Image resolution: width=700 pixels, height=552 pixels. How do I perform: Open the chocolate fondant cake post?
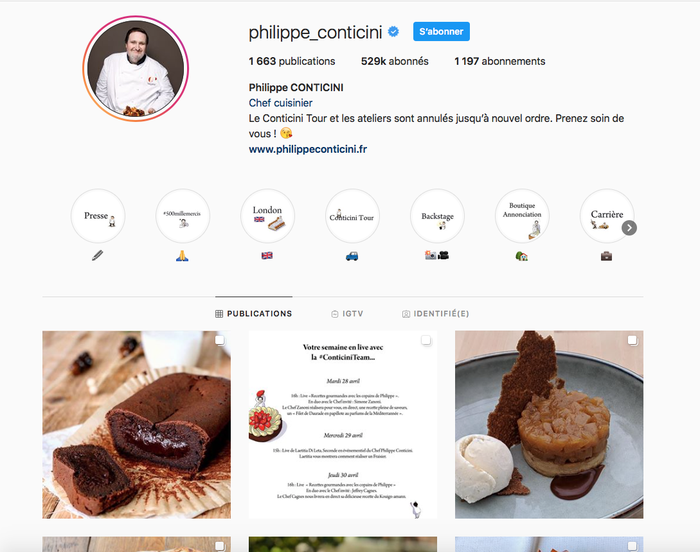pyautogui.click(x=137, y=425)
